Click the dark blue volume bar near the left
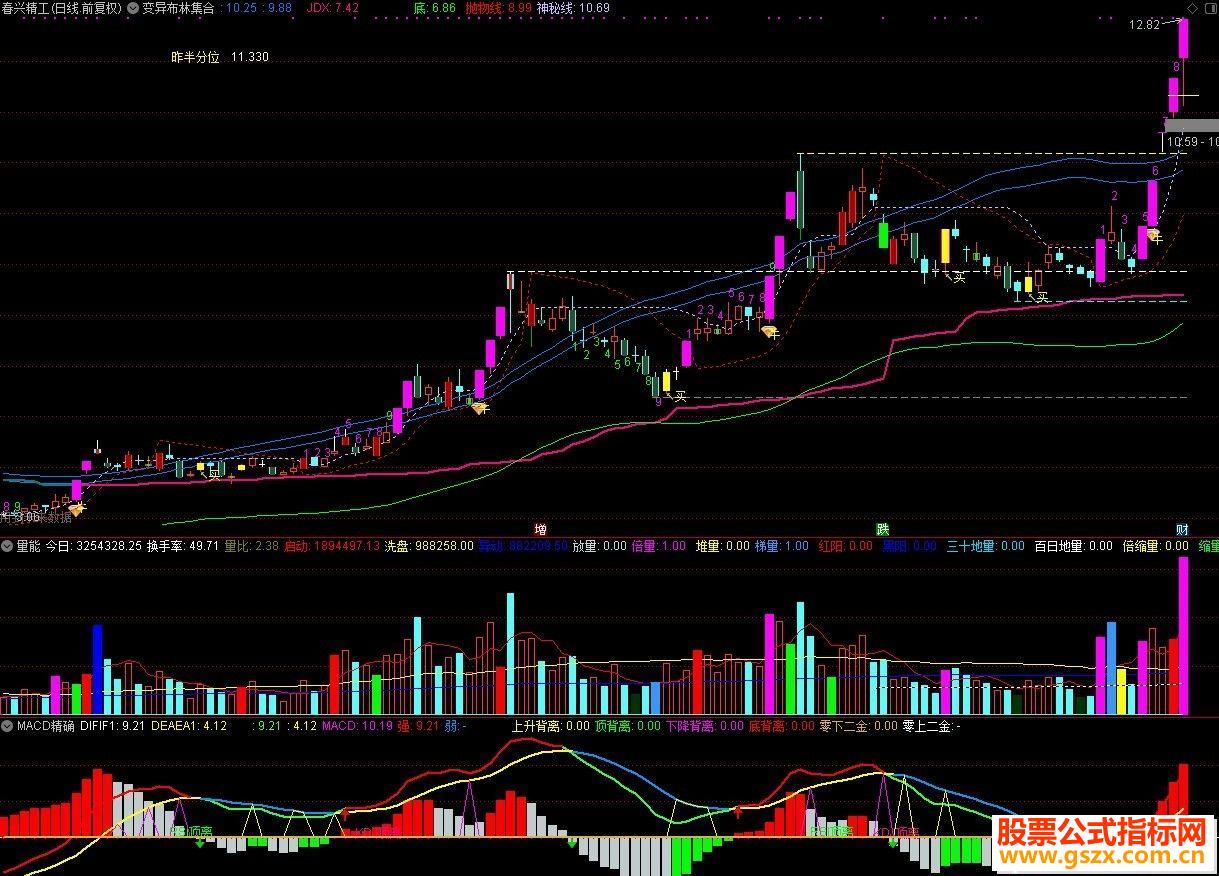 click(98, 669)
